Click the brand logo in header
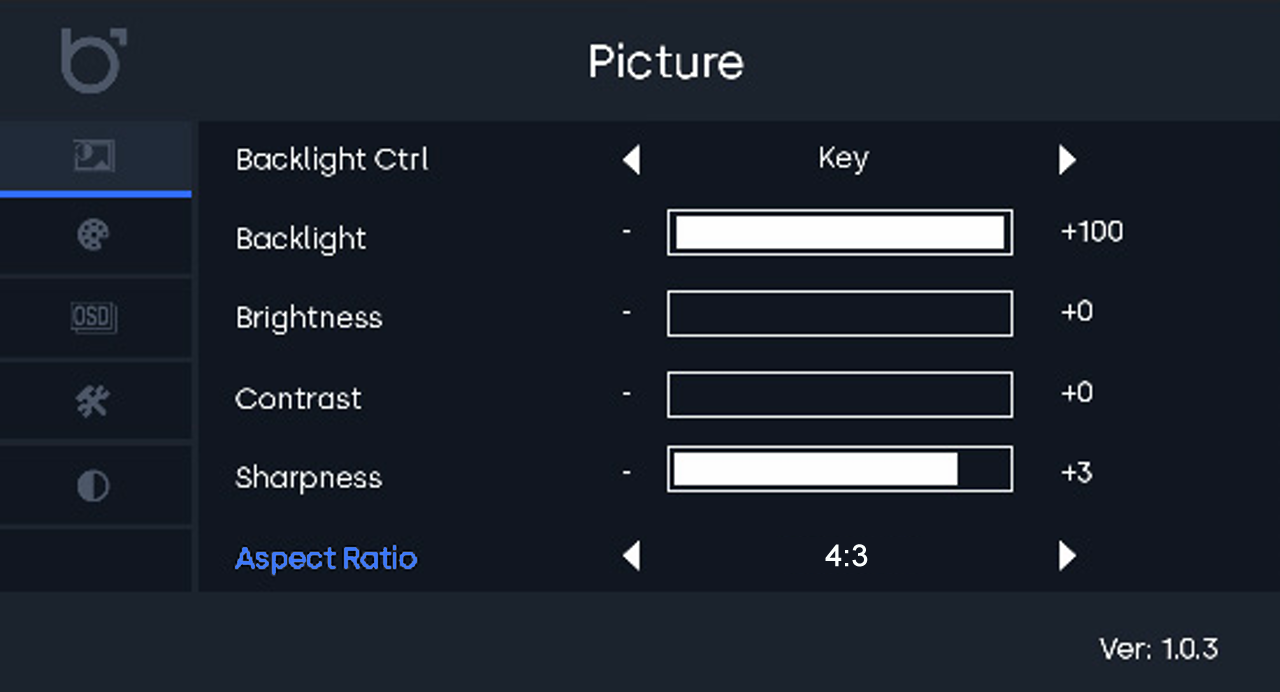Viewport: 1280px width, 692px height. coord(94,60)
